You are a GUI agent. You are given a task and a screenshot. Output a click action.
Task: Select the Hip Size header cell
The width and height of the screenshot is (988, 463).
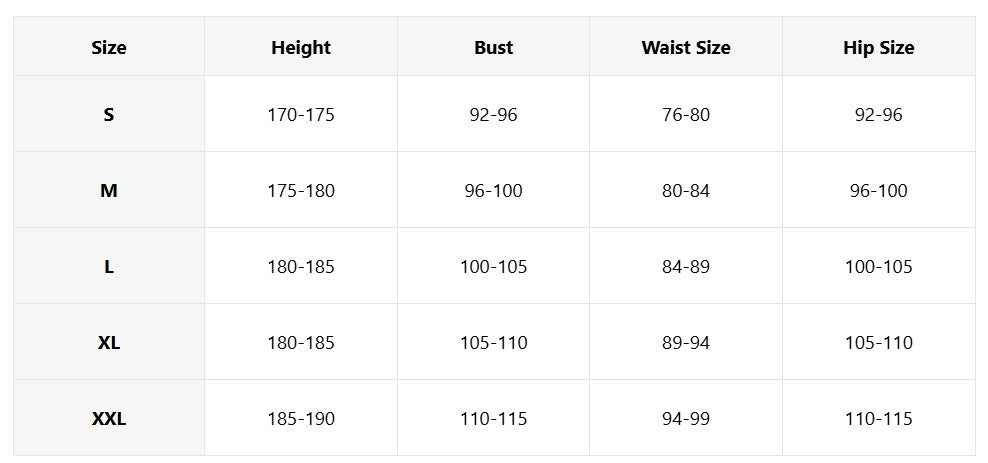click(x=879, y=47)
